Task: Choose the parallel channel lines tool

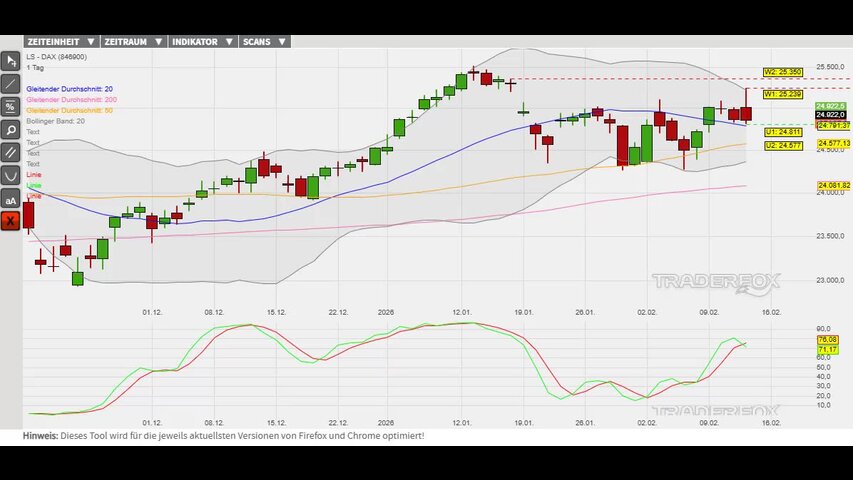Action: pyautogui.click(x=11, y=153)
